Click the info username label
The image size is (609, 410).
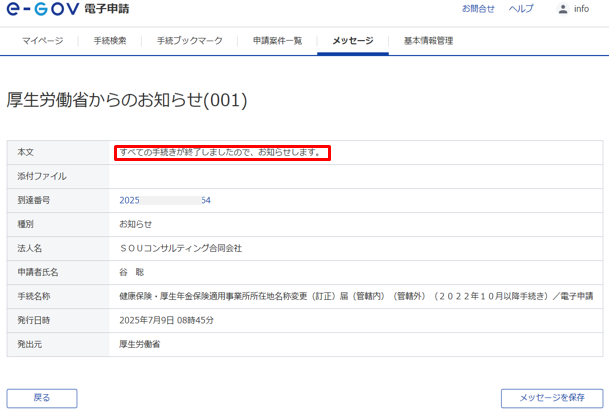(x=581, y=9)
